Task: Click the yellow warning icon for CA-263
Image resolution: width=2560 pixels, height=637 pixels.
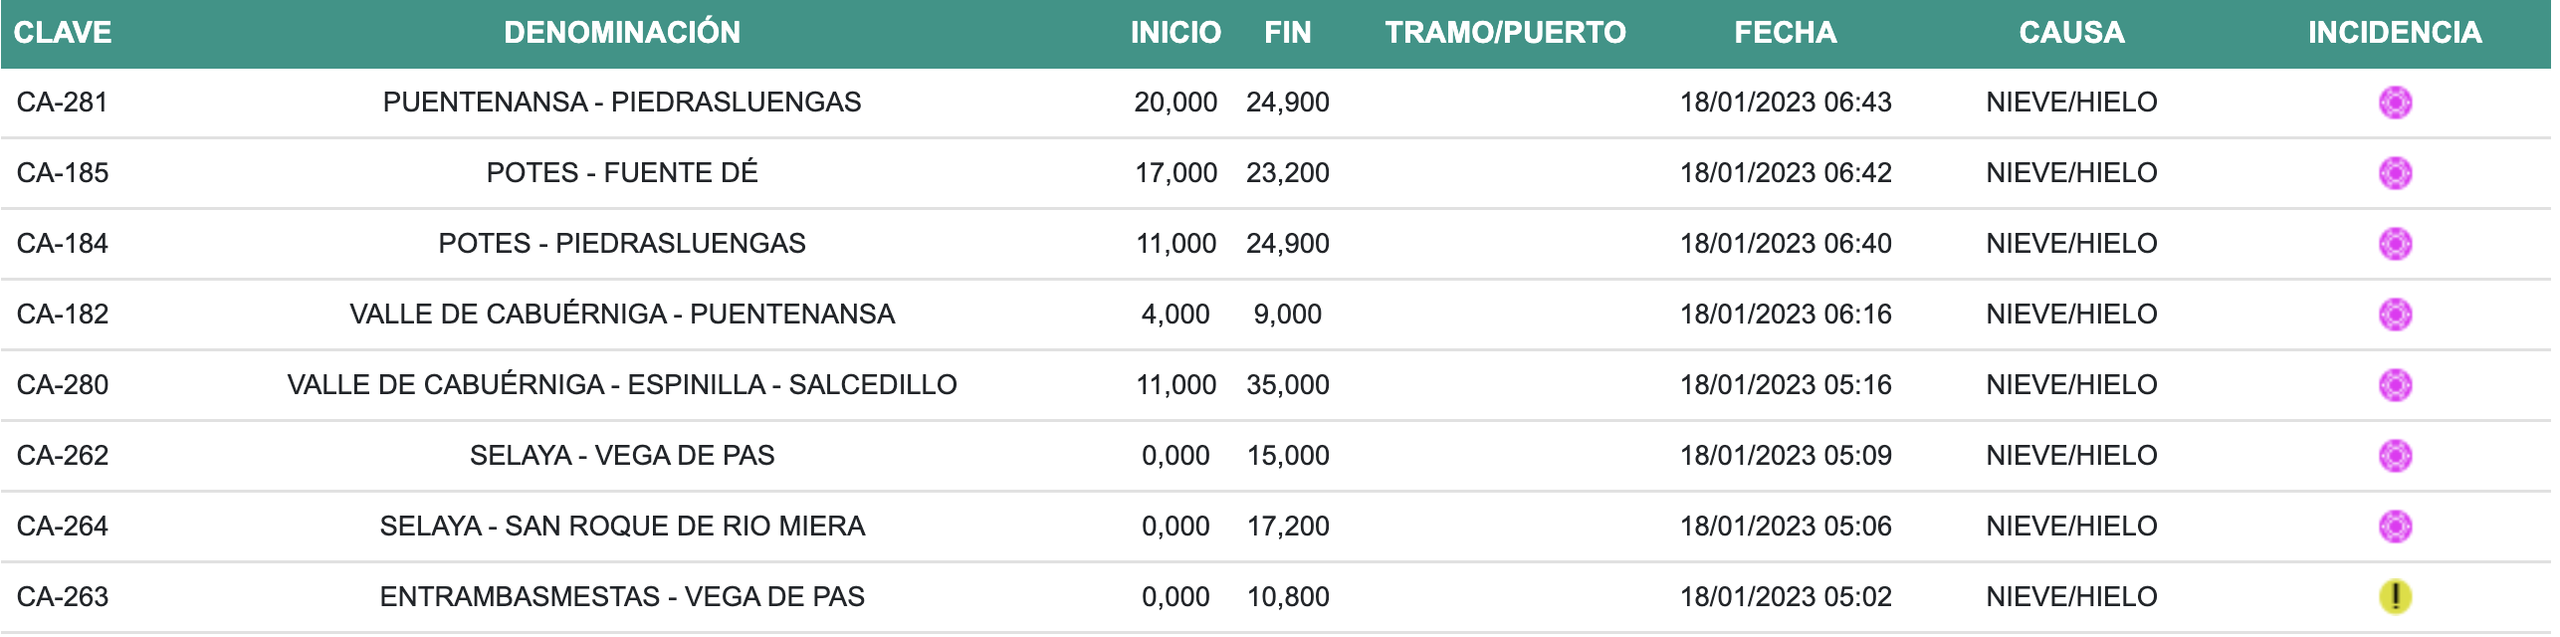Action: pos(2394,597)
